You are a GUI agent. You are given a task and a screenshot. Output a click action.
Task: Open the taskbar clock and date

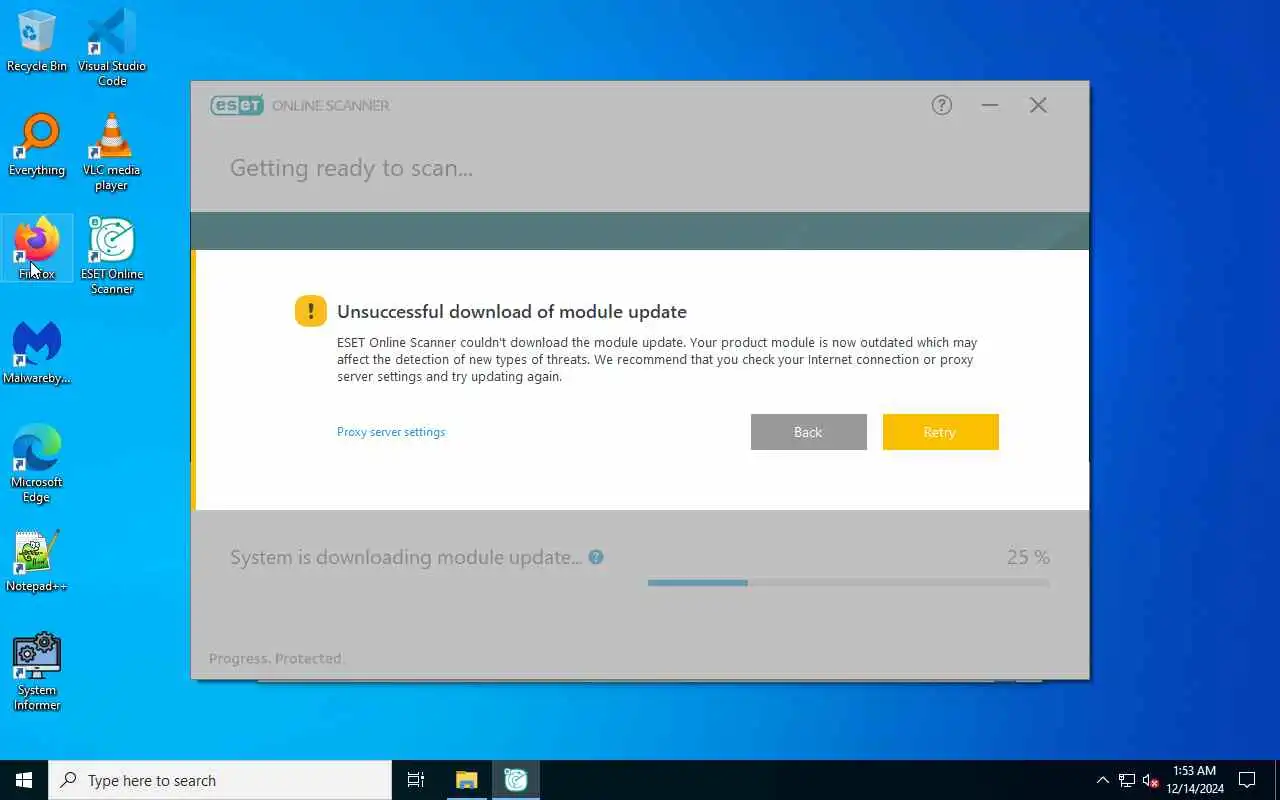click(x=1195, y=780)
